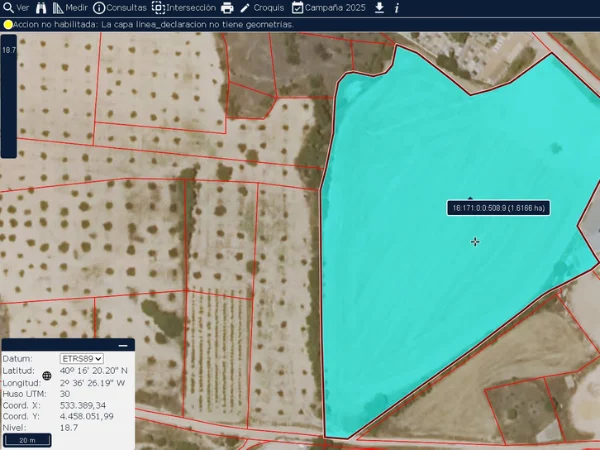Click the binoculars search icon
The height and width of the screenshot is (450, 600).
click(40, 7)
